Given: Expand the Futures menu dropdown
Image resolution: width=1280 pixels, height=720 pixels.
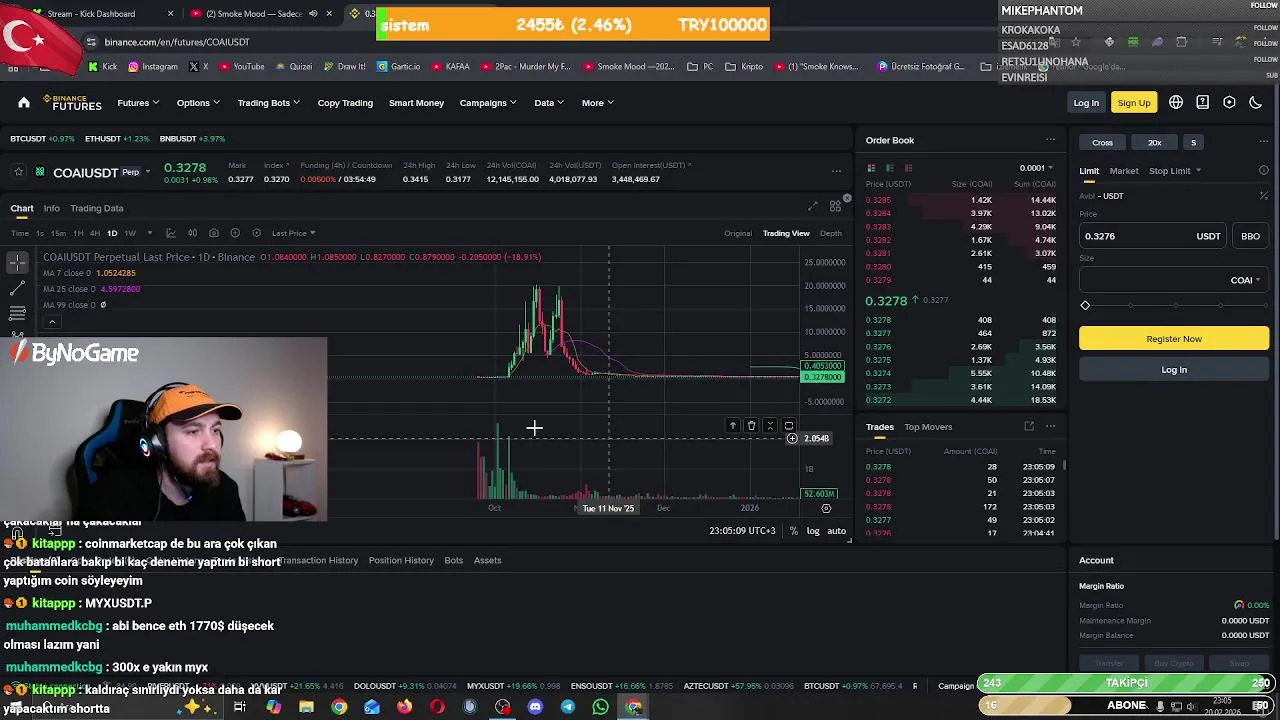Looking at the screenshot, I should [138, 102].
